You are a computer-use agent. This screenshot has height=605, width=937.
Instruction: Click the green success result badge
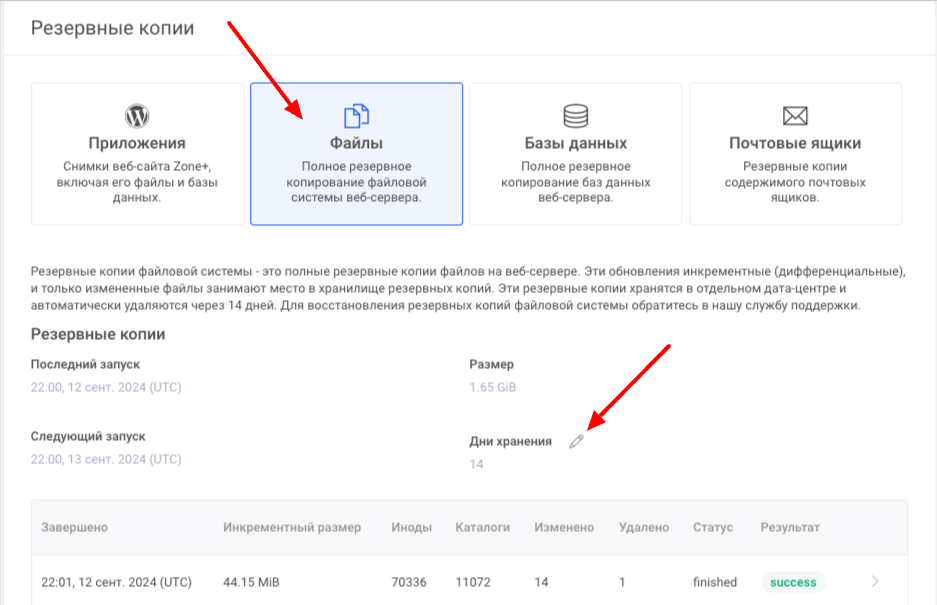tap(793, 582)
